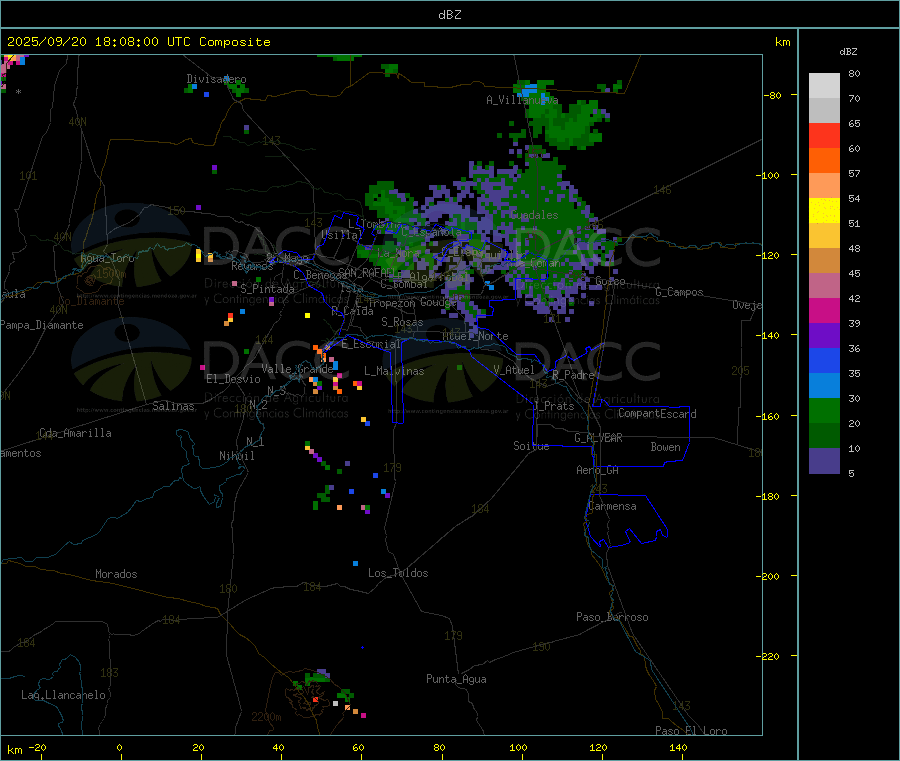Select the blue 36 dBZ legend swatch
Viewport: 900px width, 761px height.
pyautogui.click(x=824, y=360)
